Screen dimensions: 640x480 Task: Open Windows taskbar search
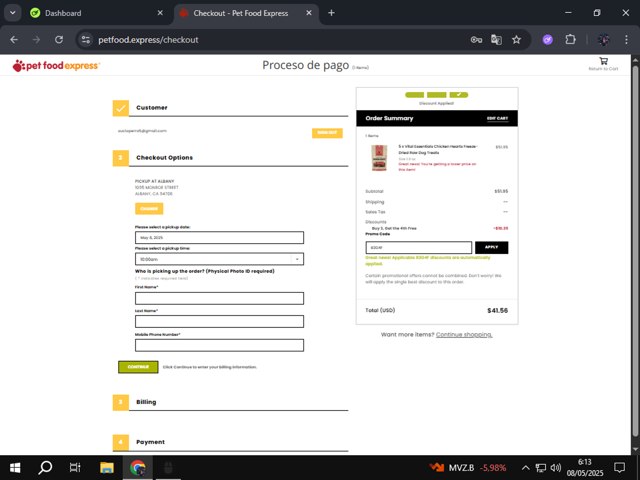[x=45, y=467]
